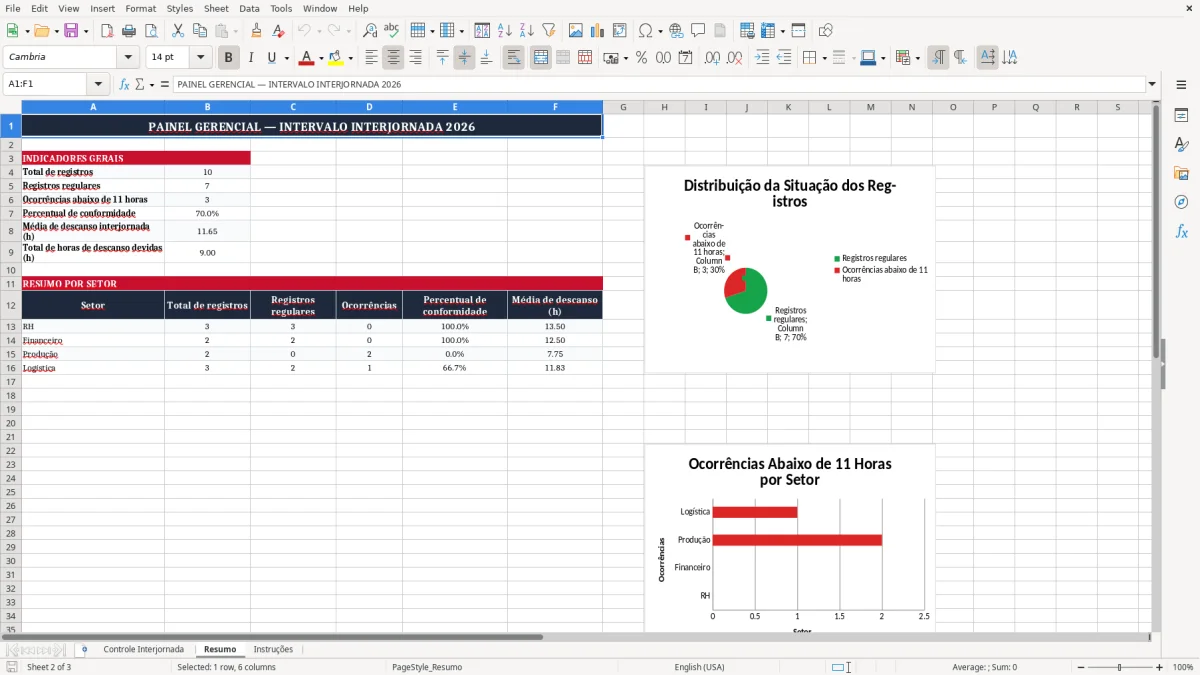Toggle Italic formatting
Image resolution: width=1200 pixels, height=675 pixels.
tap(251, 58)
